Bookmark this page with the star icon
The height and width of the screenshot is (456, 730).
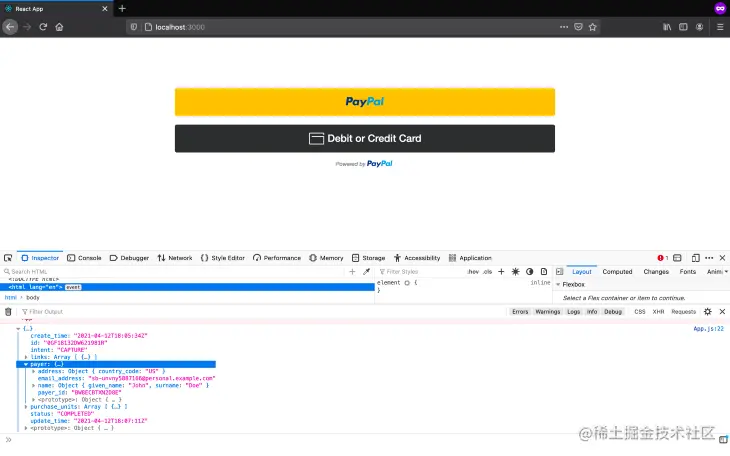pyautogui.click(x=592, y=27)
